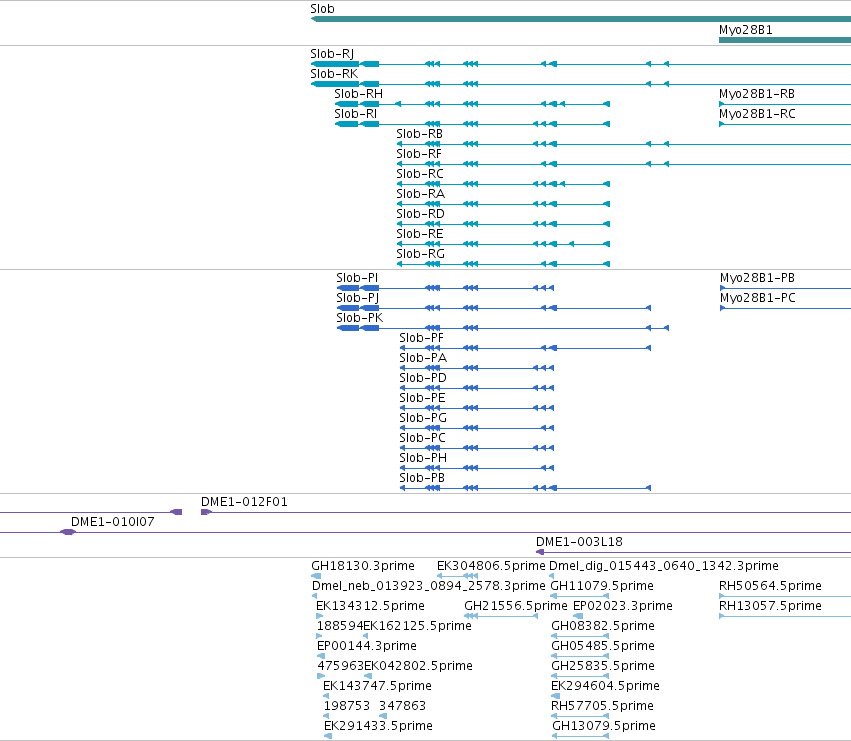The height and width of the screenshot is (741, 851).
Task: Select the GH13079.5prime EST
Action: (x=580, y=736)
